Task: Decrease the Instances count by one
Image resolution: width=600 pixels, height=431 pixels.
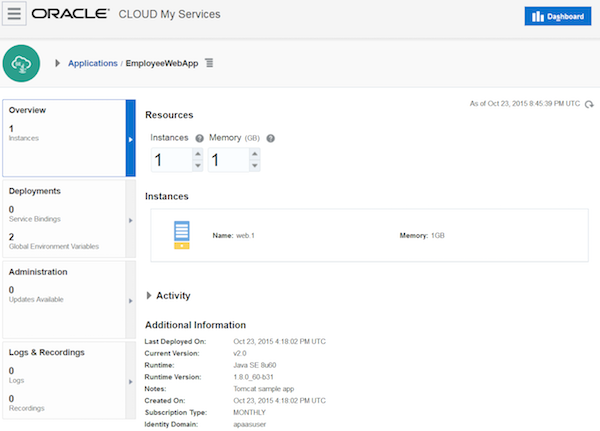Action: pyautogui.click(x=197, y=165)
